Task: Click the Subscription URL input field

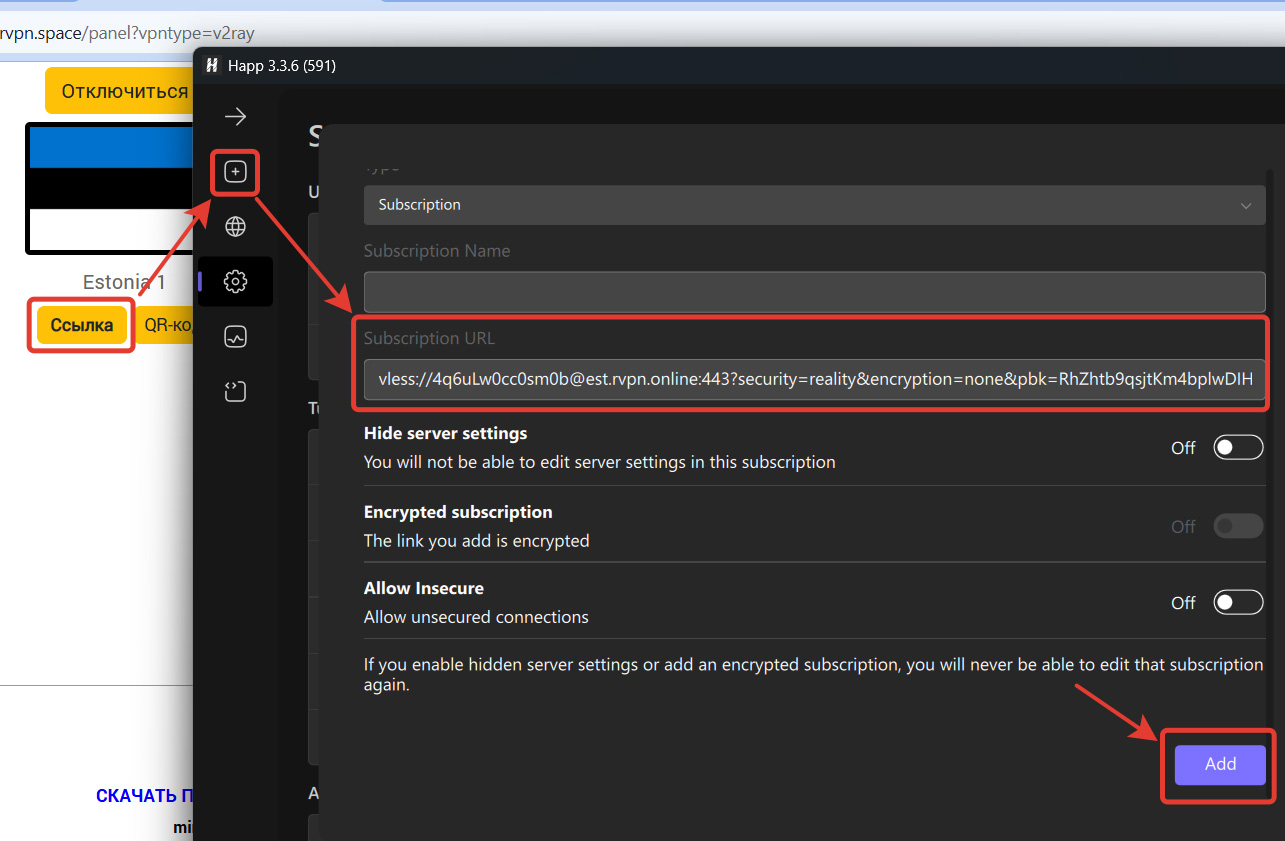Action: 814,380
